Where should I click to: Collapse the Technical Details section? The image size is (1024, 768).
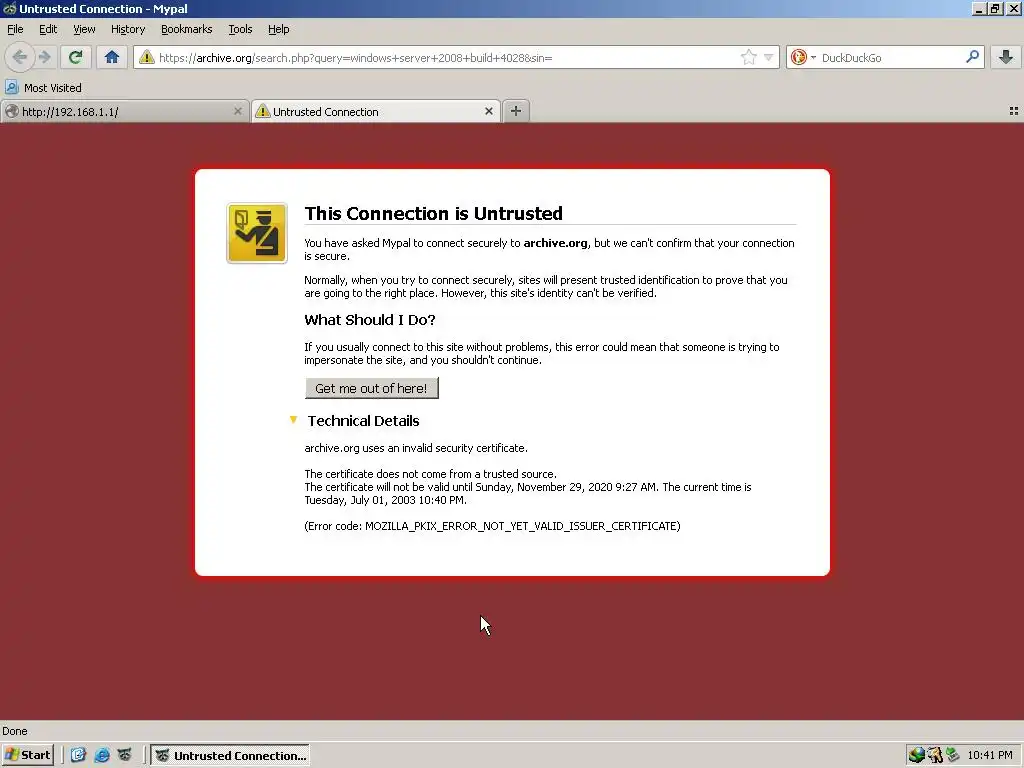[293, 420]
